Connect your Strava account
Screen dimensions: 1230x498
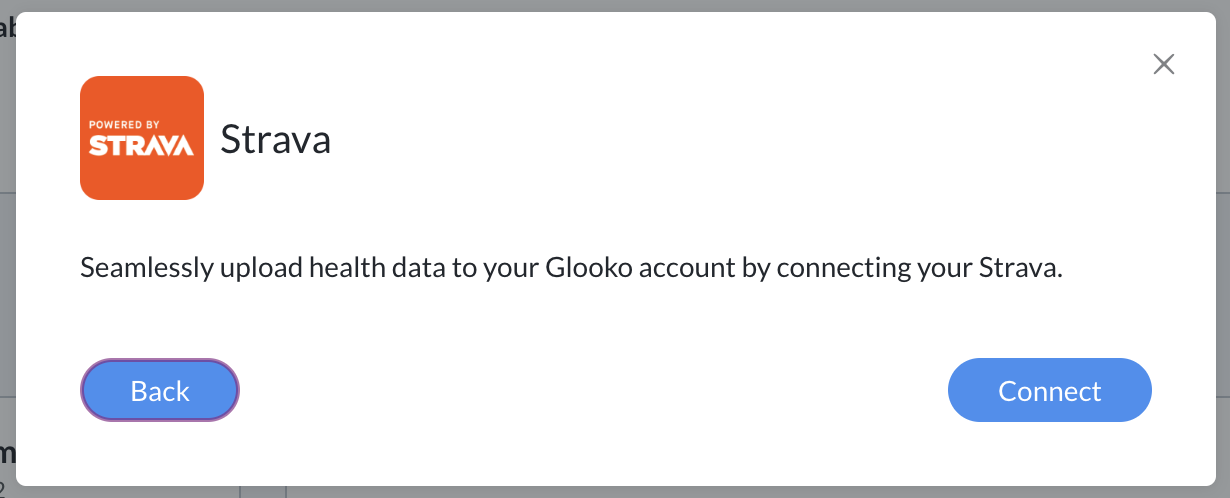point(1050,390)
